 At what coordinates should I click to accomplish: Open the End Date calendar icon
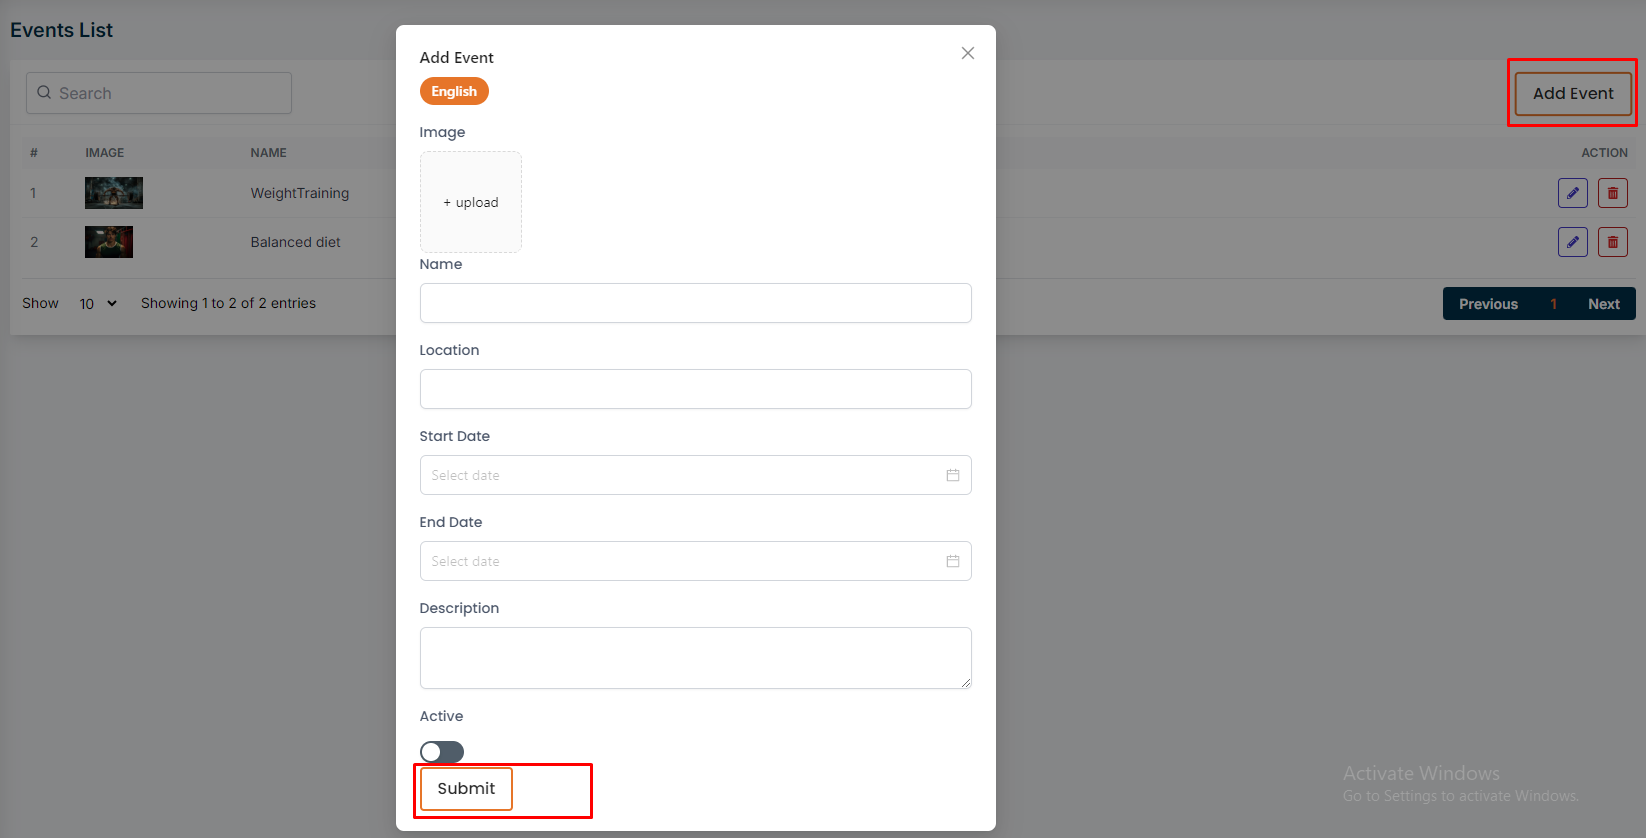[952, 561]
